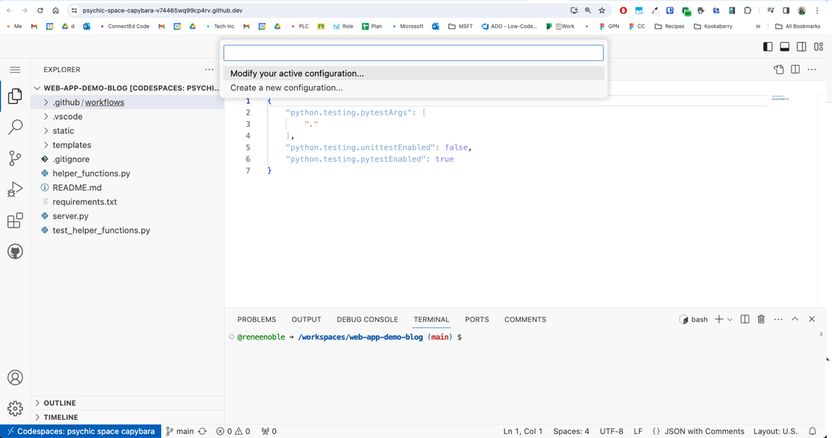Split the terminal

(745, 319)
